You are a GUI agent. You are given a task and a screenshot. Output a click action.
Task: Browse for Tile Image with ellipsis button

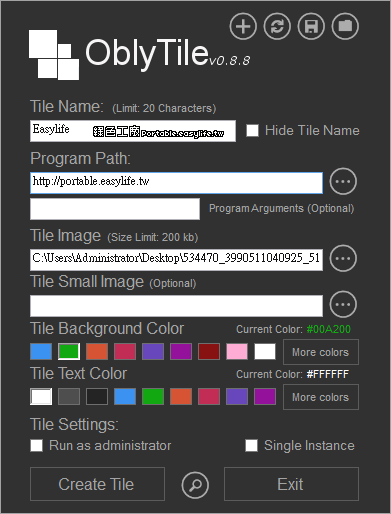click(x=343, y=258)
